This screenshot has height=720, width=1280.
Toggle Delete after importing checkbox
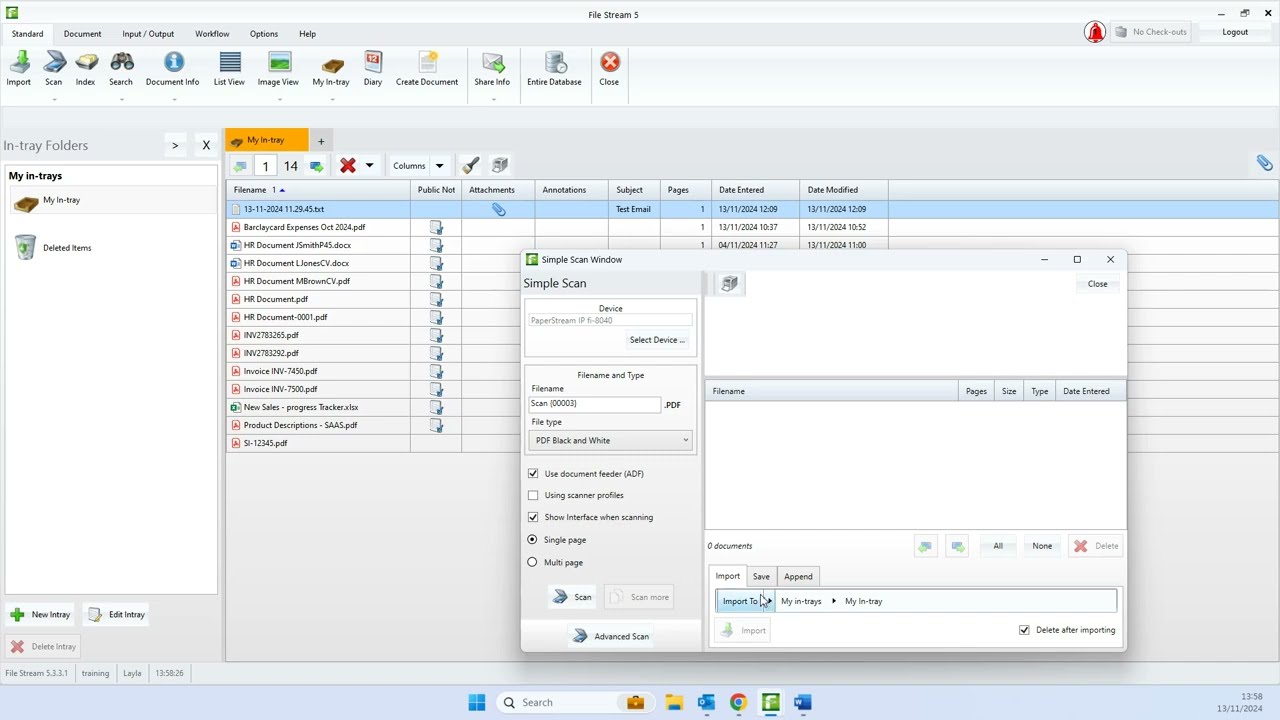point(1024,630)
